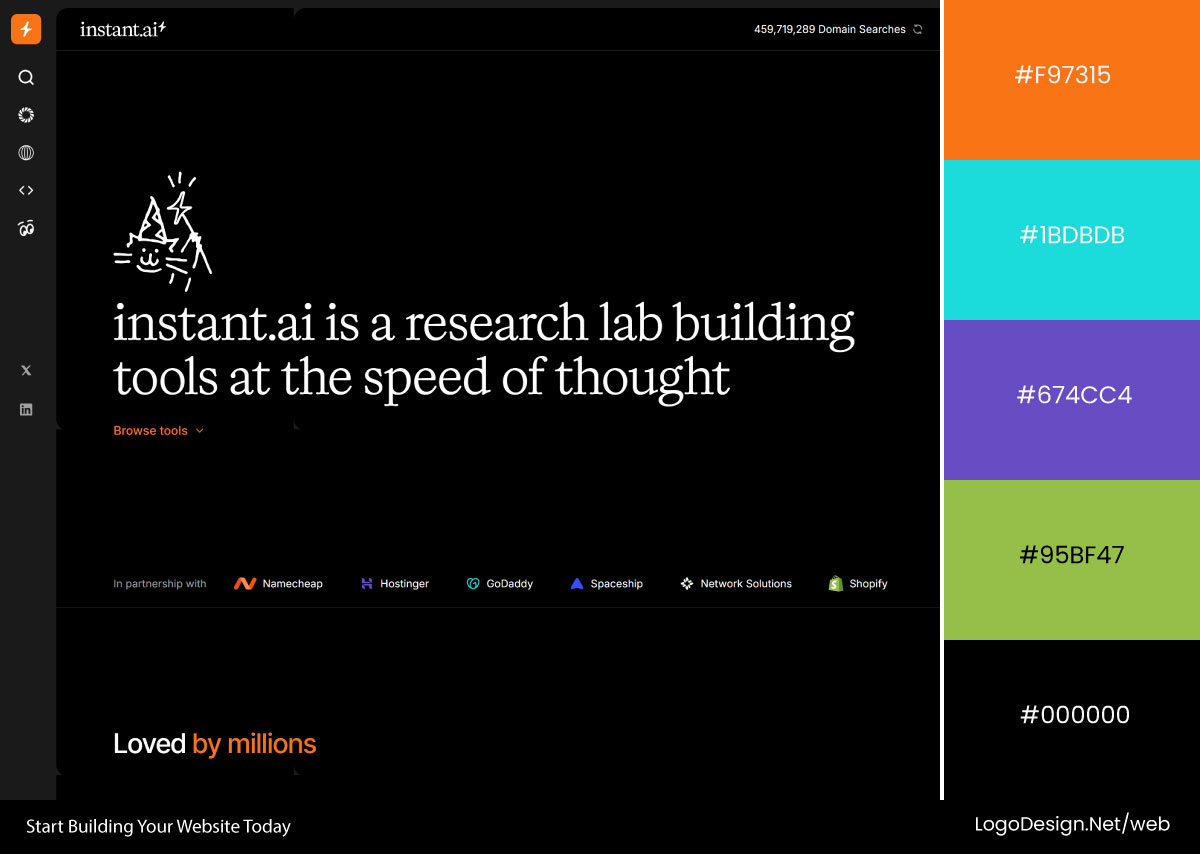Click the googly eyes sidebar icon
This screenshot has height=854, width=1200.
click(26, 228)
